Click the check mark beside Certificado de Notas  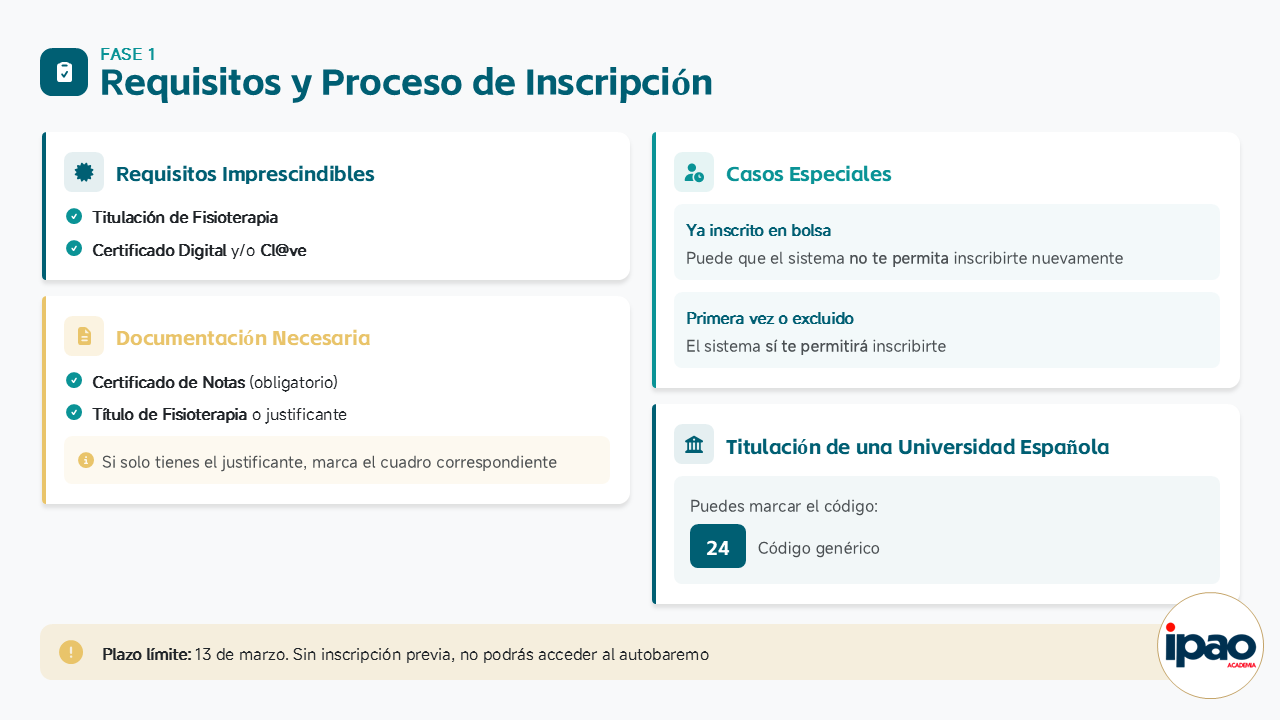[74, 380]
